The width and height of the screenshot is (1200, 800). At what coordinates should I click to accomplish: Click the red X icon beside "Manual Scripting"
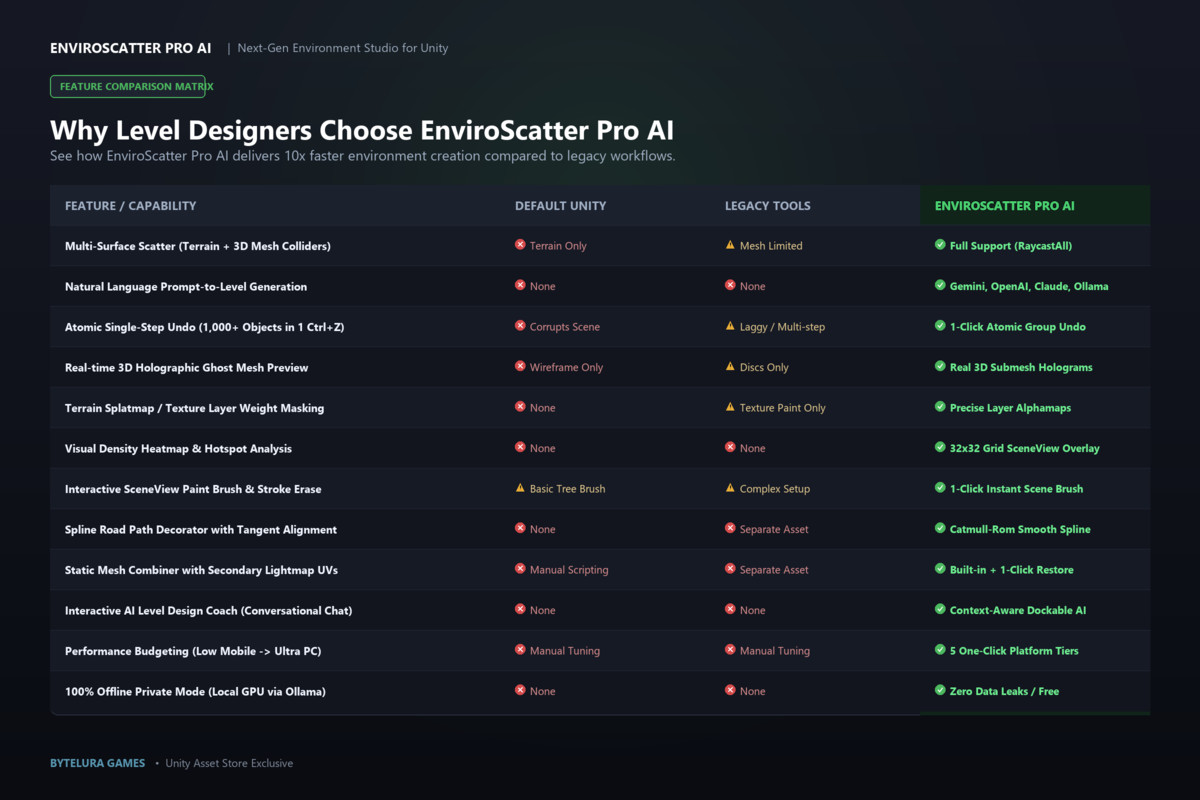(520, 569)
